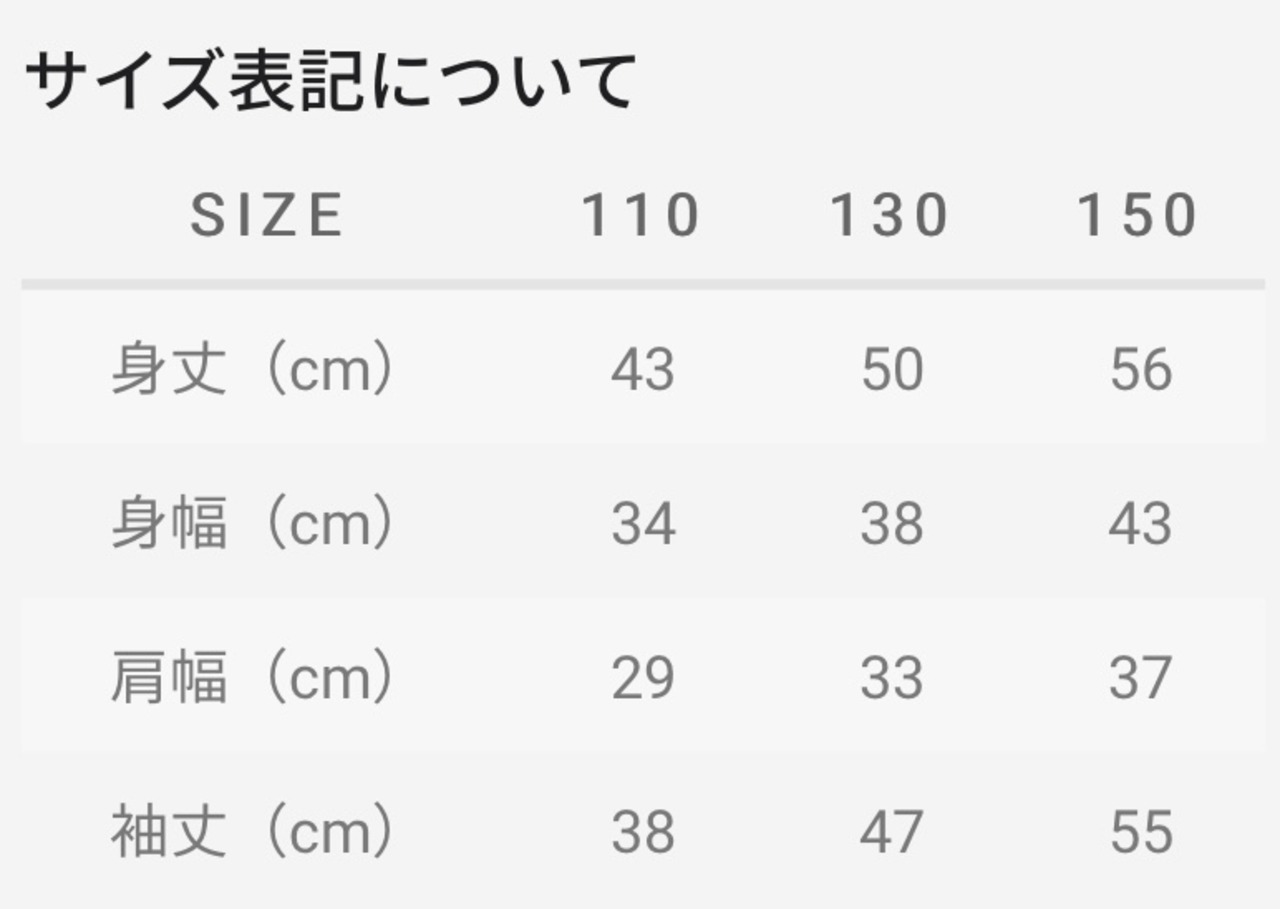Select the 110 size column header
1280x909 pixels.
(x=641, y=215)
